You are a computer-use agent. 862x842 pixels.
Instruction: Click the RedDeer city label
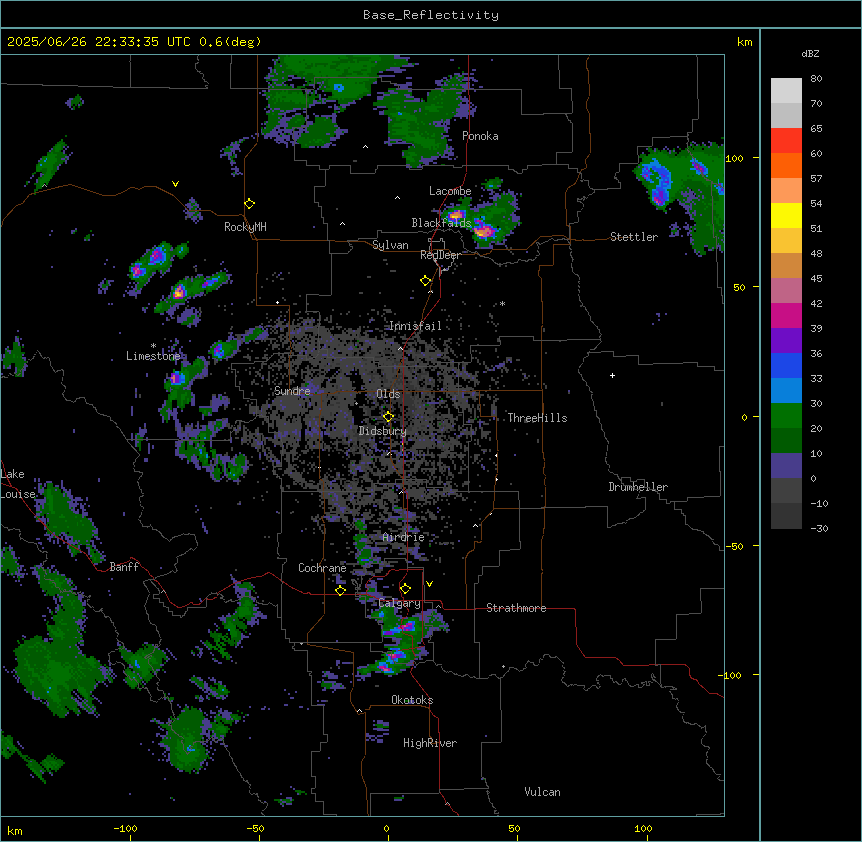point(440,255)
